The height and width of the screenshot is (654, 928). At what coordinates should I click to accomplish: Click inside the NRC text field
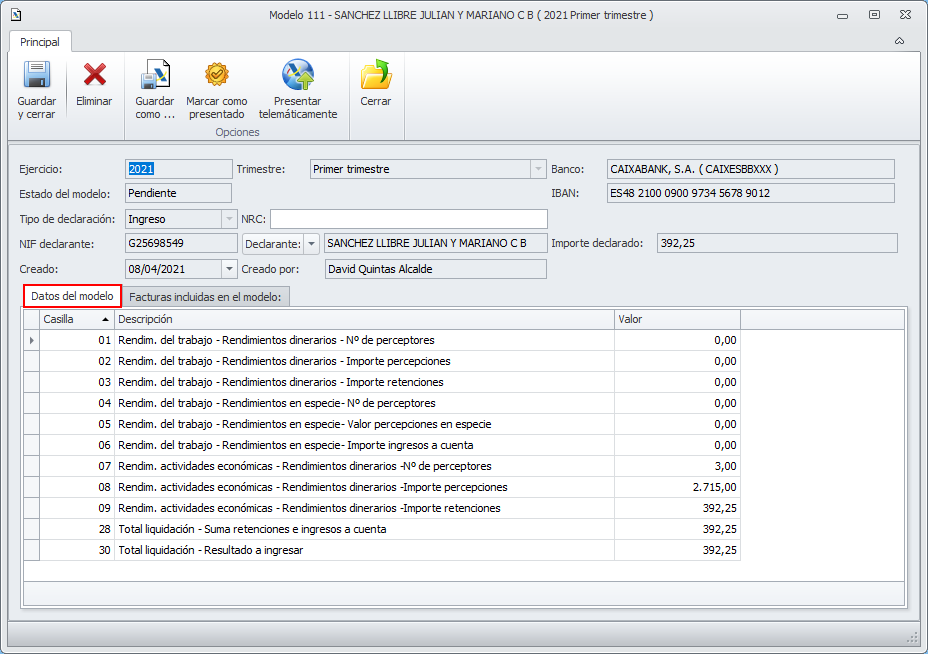[x=408, y=219]
